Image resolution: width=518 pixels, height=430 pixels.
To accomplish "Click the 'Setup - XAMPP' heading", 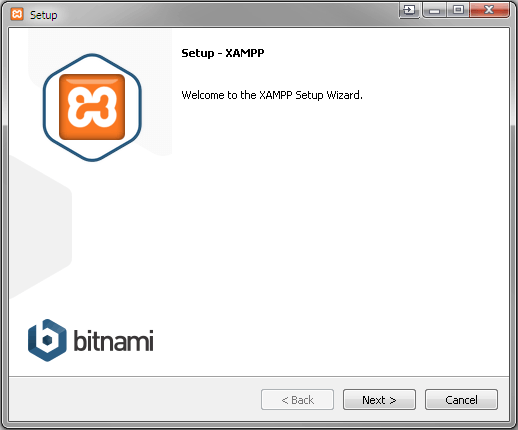I will (x=223, y=53).
